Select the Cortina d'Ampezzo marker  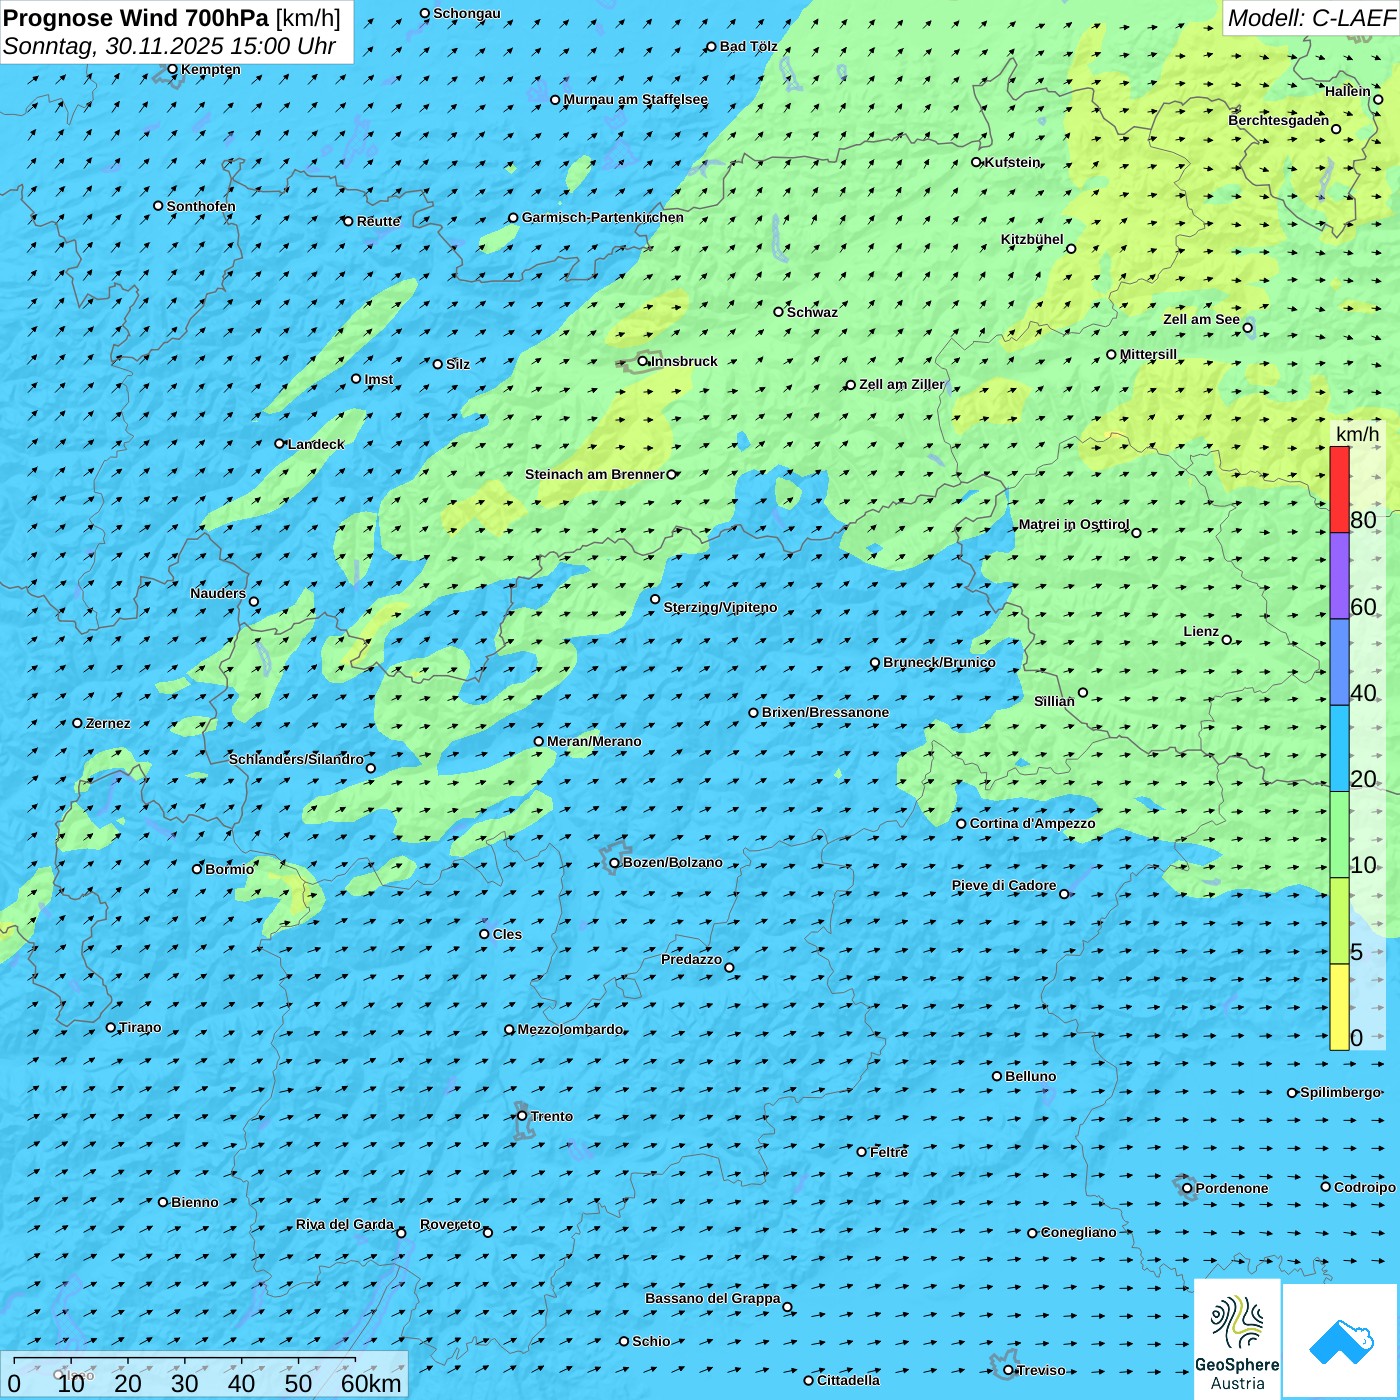click(961, 824)
